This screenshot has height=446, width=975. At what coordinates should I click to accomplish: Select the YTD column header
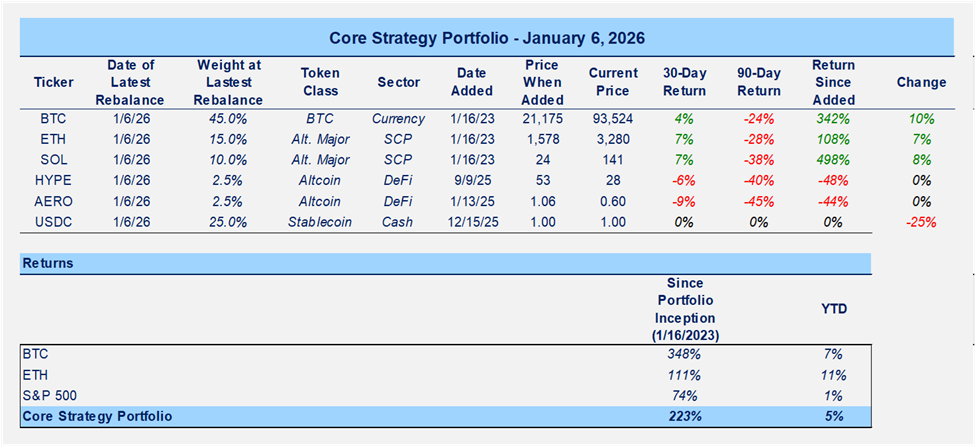coord(833,309)
